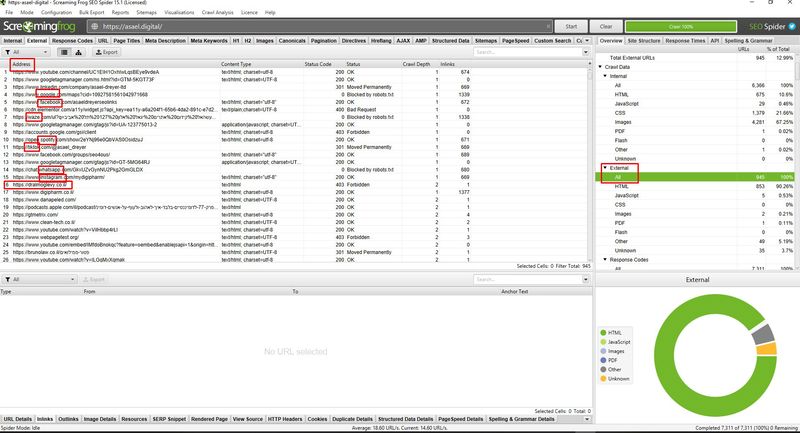The width and height of the screenshot is (800, 433).
Task: Open the upper search box options arrow
Action: pyautogui.click(x=586, y=52)
